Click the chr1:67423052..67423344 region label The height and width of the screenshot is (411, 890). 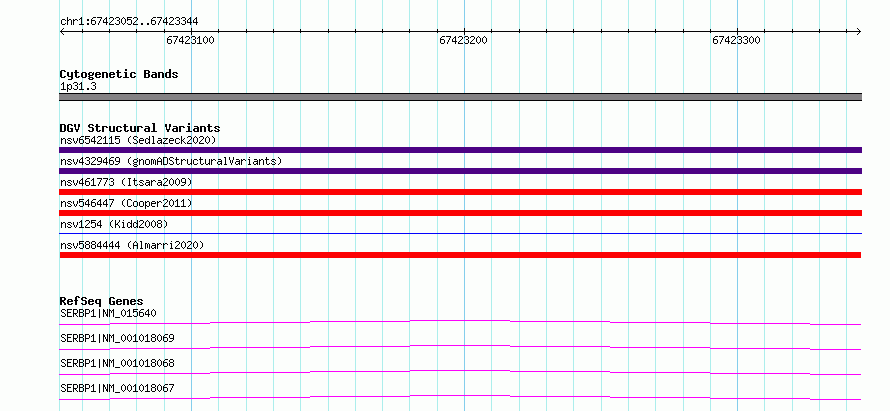pyautogui.click(x=129, y=22)
